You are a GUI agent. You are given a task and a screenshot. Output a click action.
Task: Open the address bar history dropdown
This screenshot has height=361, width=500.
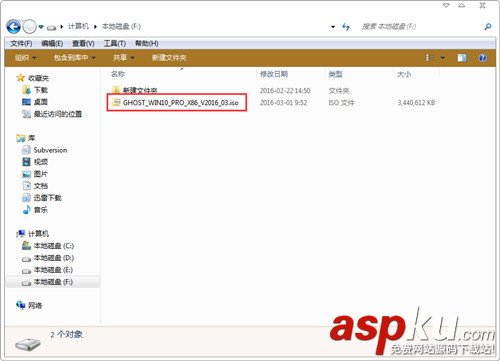click(333, 27)
